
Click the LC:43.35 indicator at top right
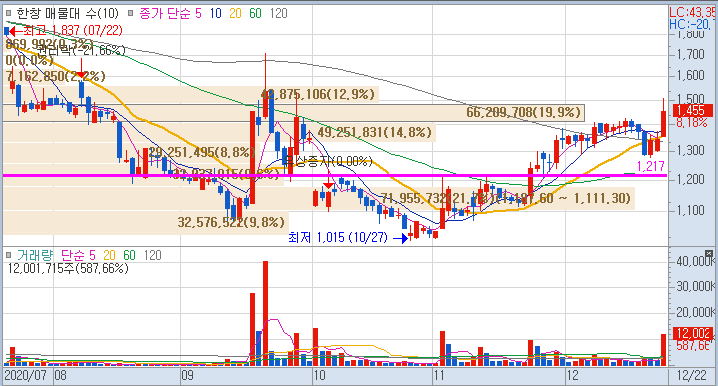pos(693,12)
